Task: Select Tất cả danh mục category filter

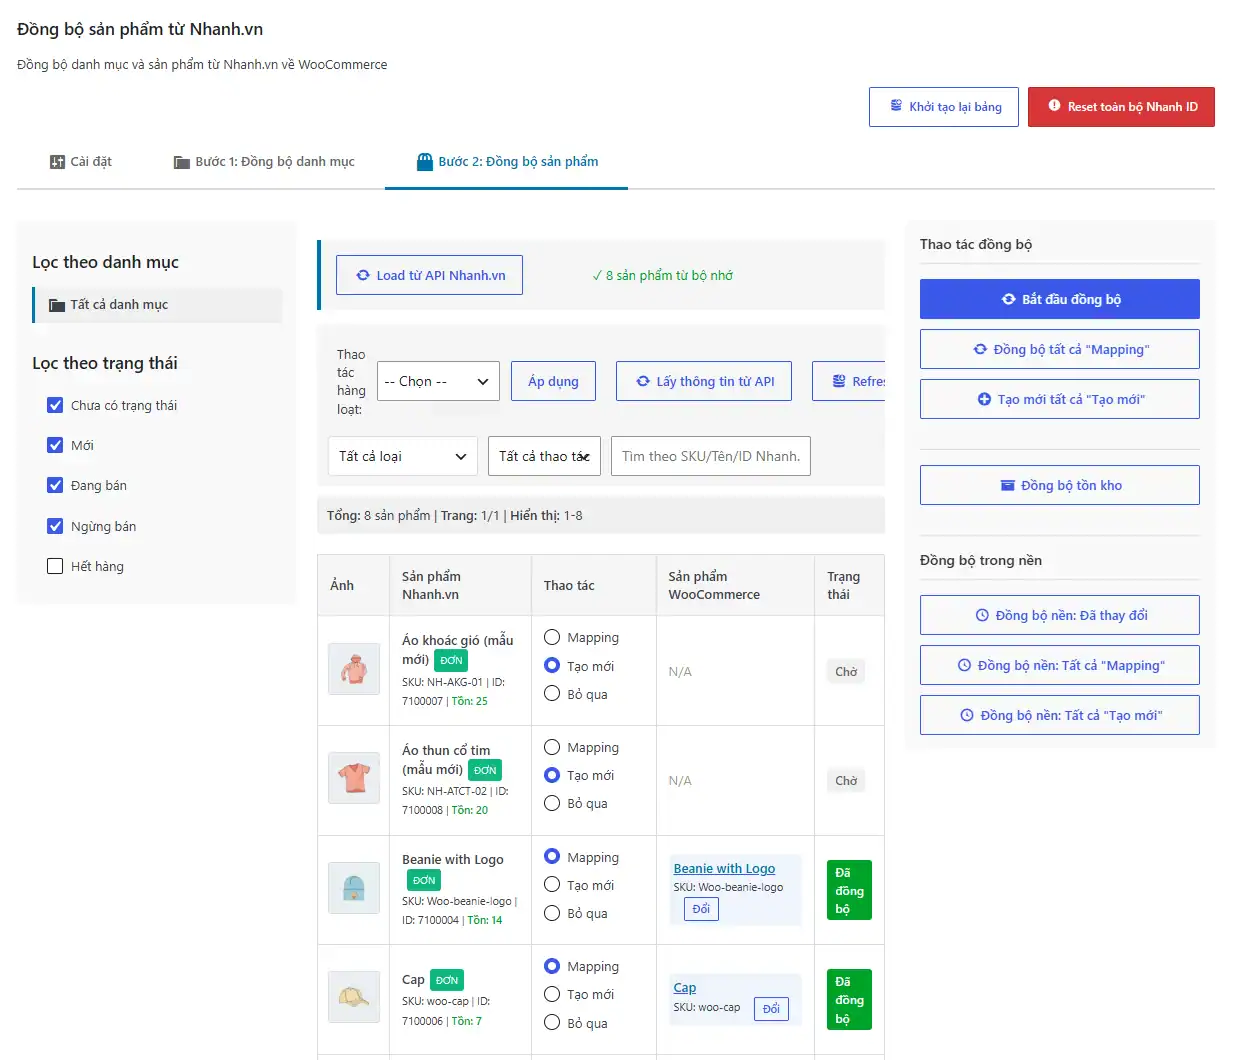Action: tap(158, 305)
